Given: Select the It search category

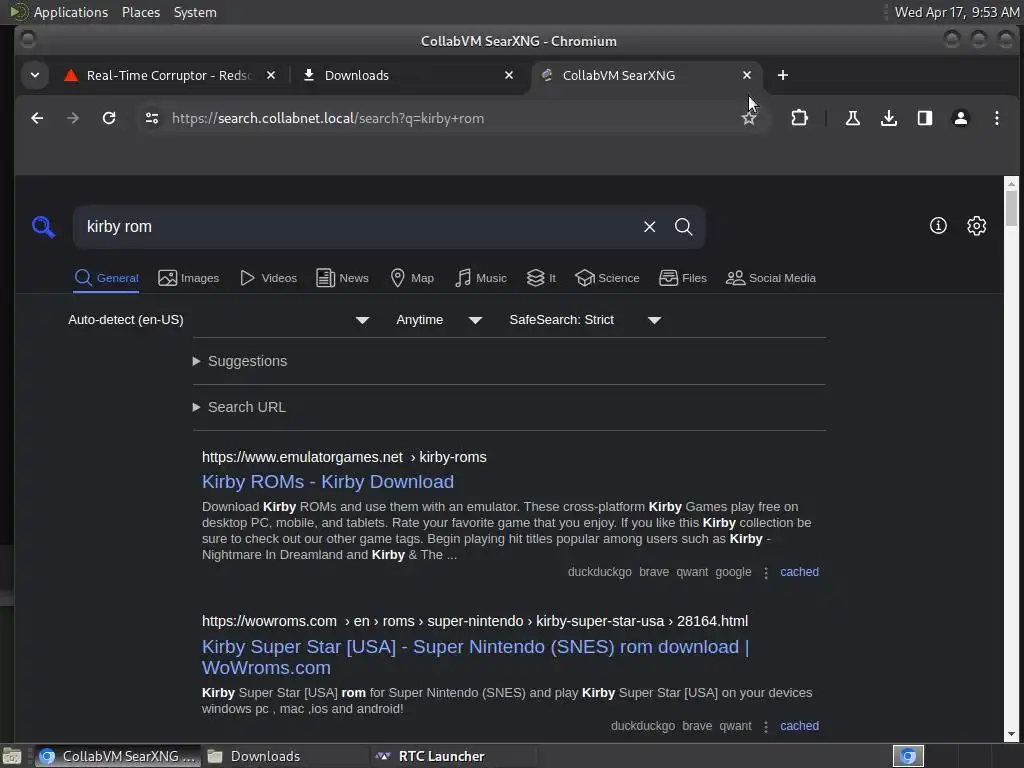Looking at the screenshot, I should [x=541, y=278].
